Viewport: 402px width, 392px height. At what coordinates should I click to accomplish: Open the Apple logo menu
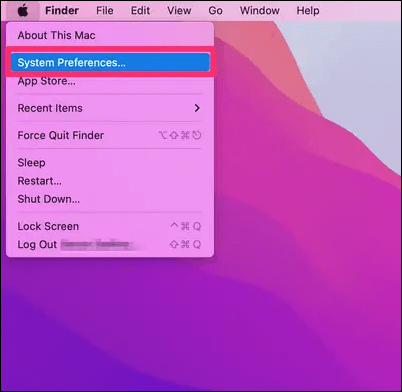(x=23, y=11)
